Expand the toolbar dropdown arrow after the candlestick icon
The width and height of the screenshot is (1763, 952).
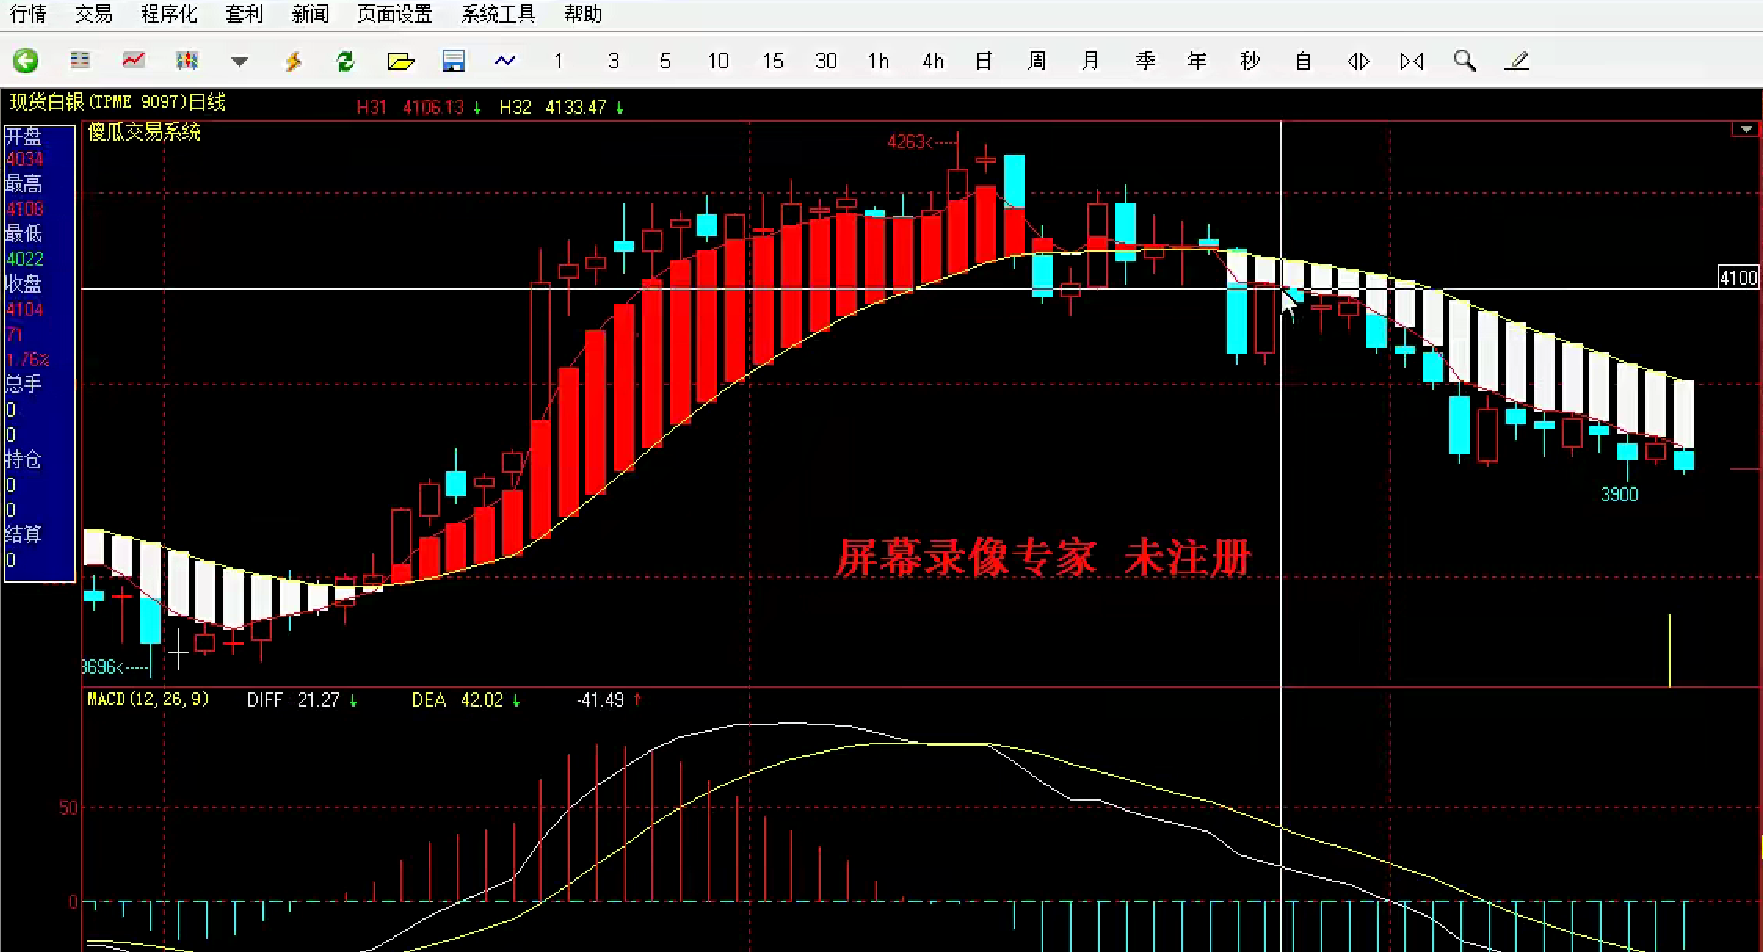click(x=239, y=62)
